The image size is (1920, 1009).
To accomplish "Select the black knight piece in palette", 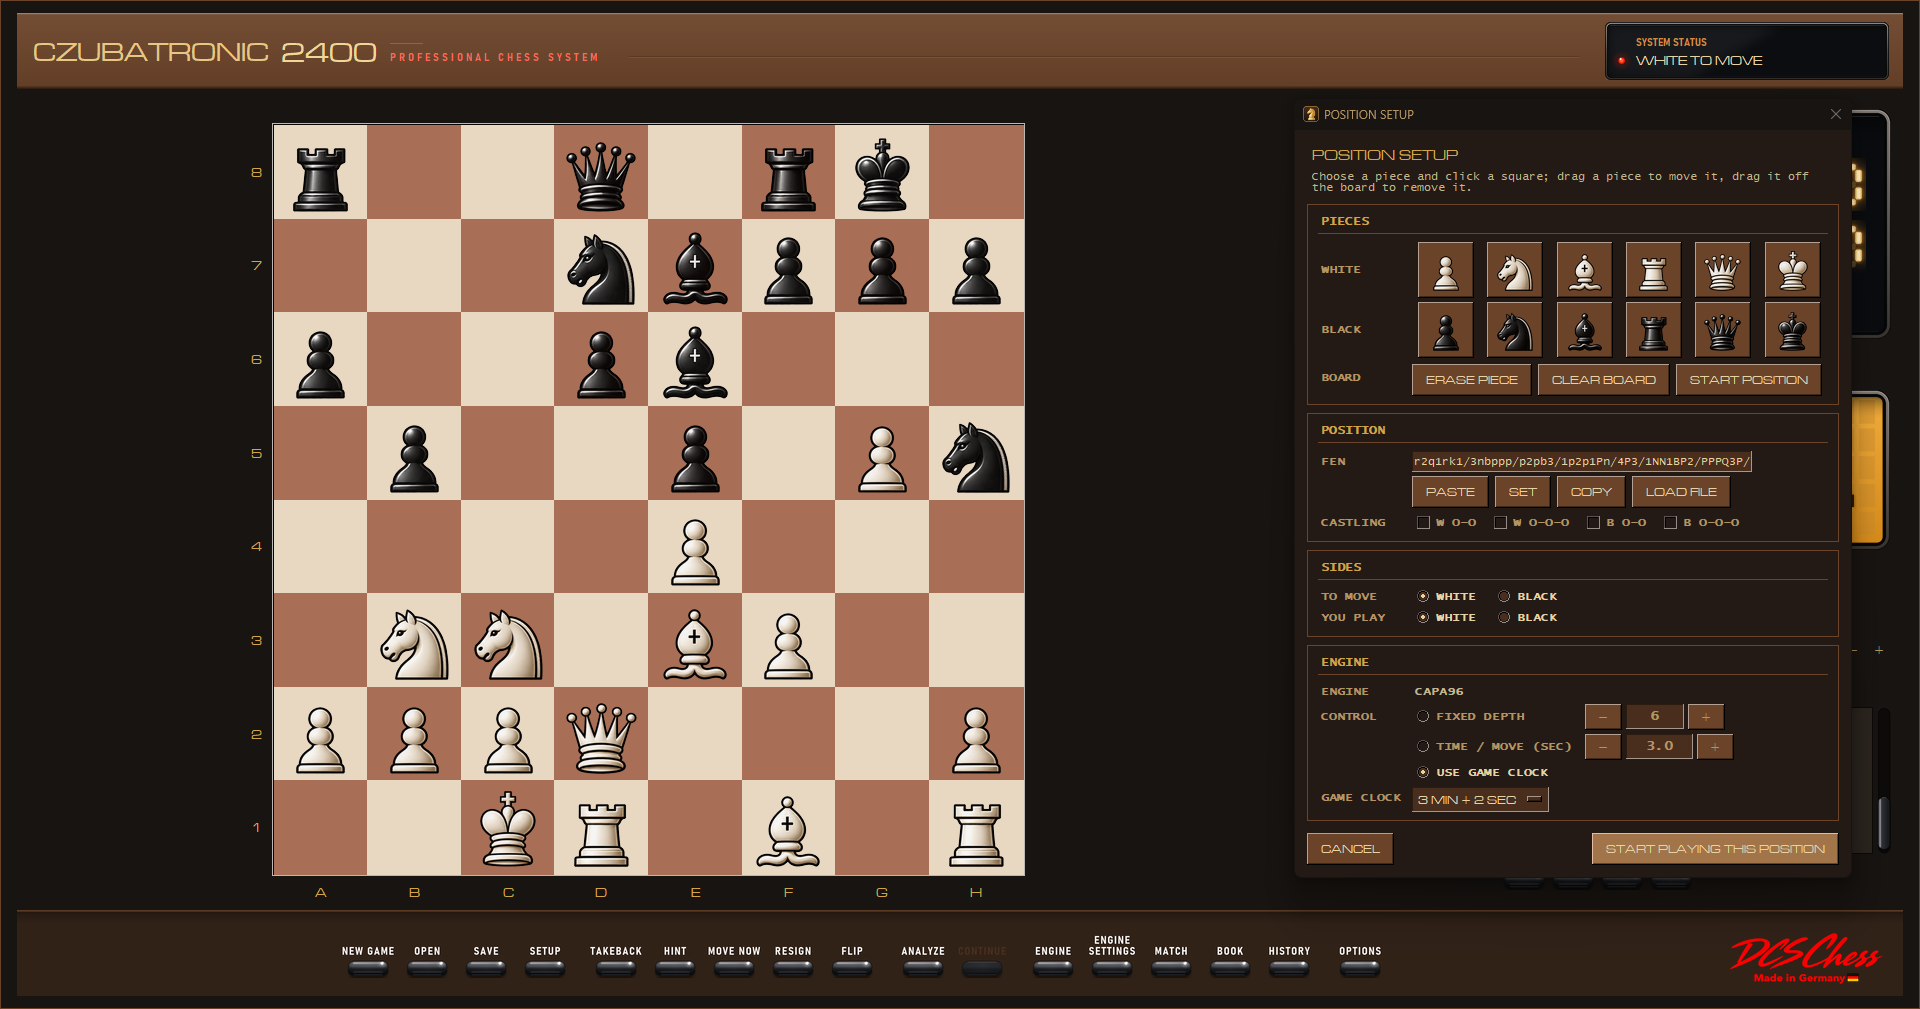I will pos(1514,330).
